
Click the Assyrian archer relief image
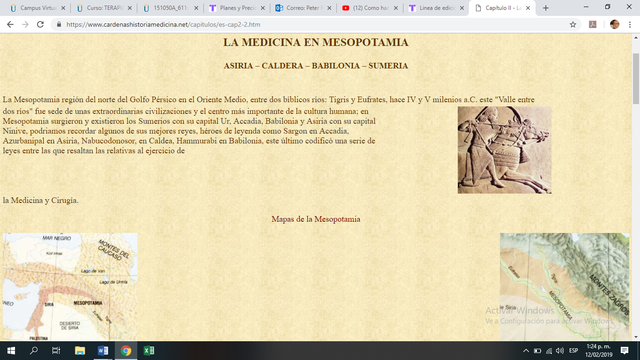(x=504, y=150)
